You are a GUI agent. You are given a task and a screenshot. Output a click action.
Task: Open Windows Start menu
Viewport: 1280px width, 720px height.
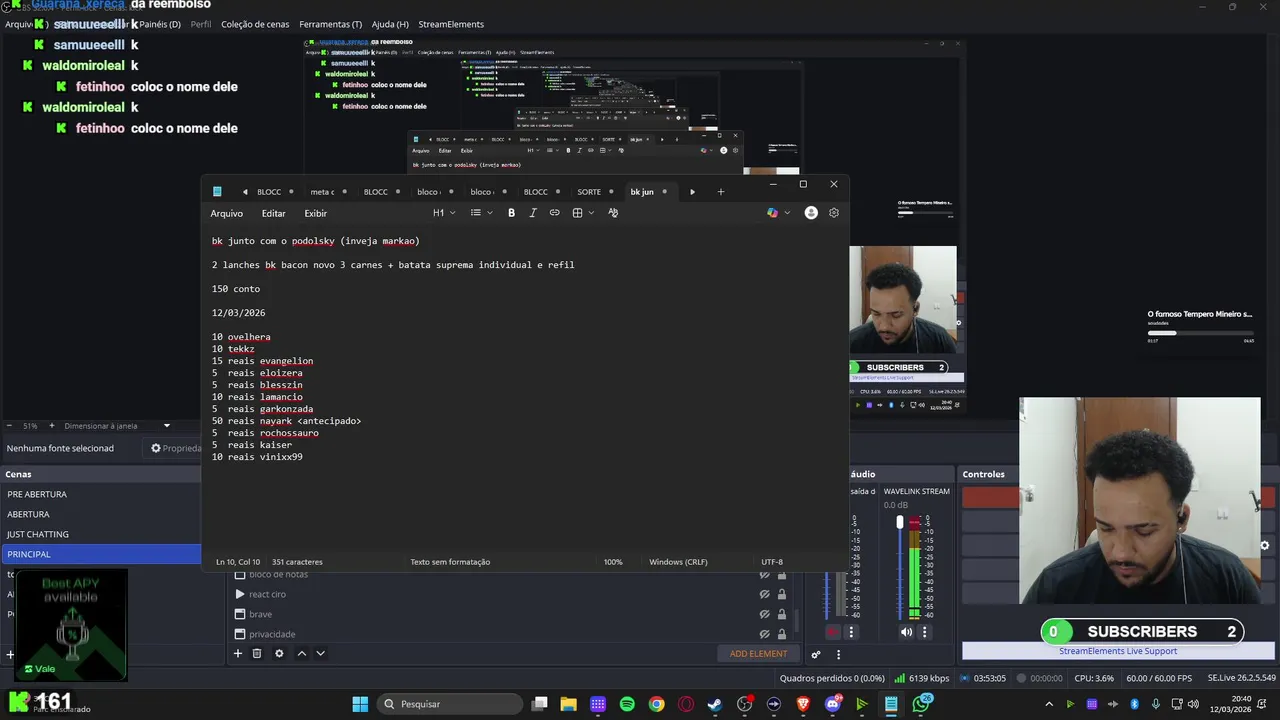(x=360, y=704)
